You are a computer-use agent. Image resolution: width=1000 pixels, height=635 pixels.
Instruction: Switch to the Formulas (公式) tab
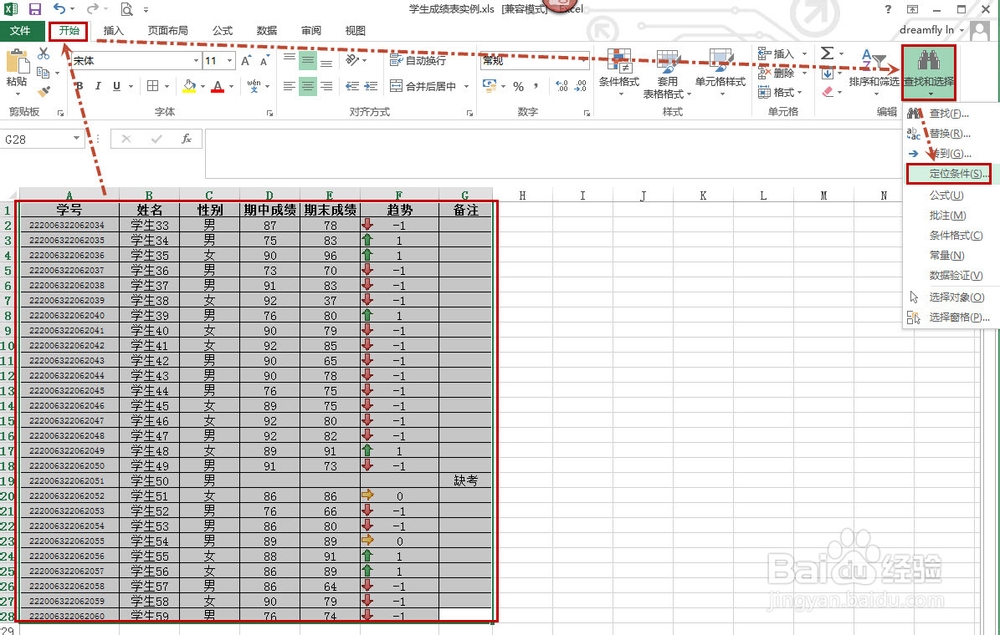coord(223,31)
